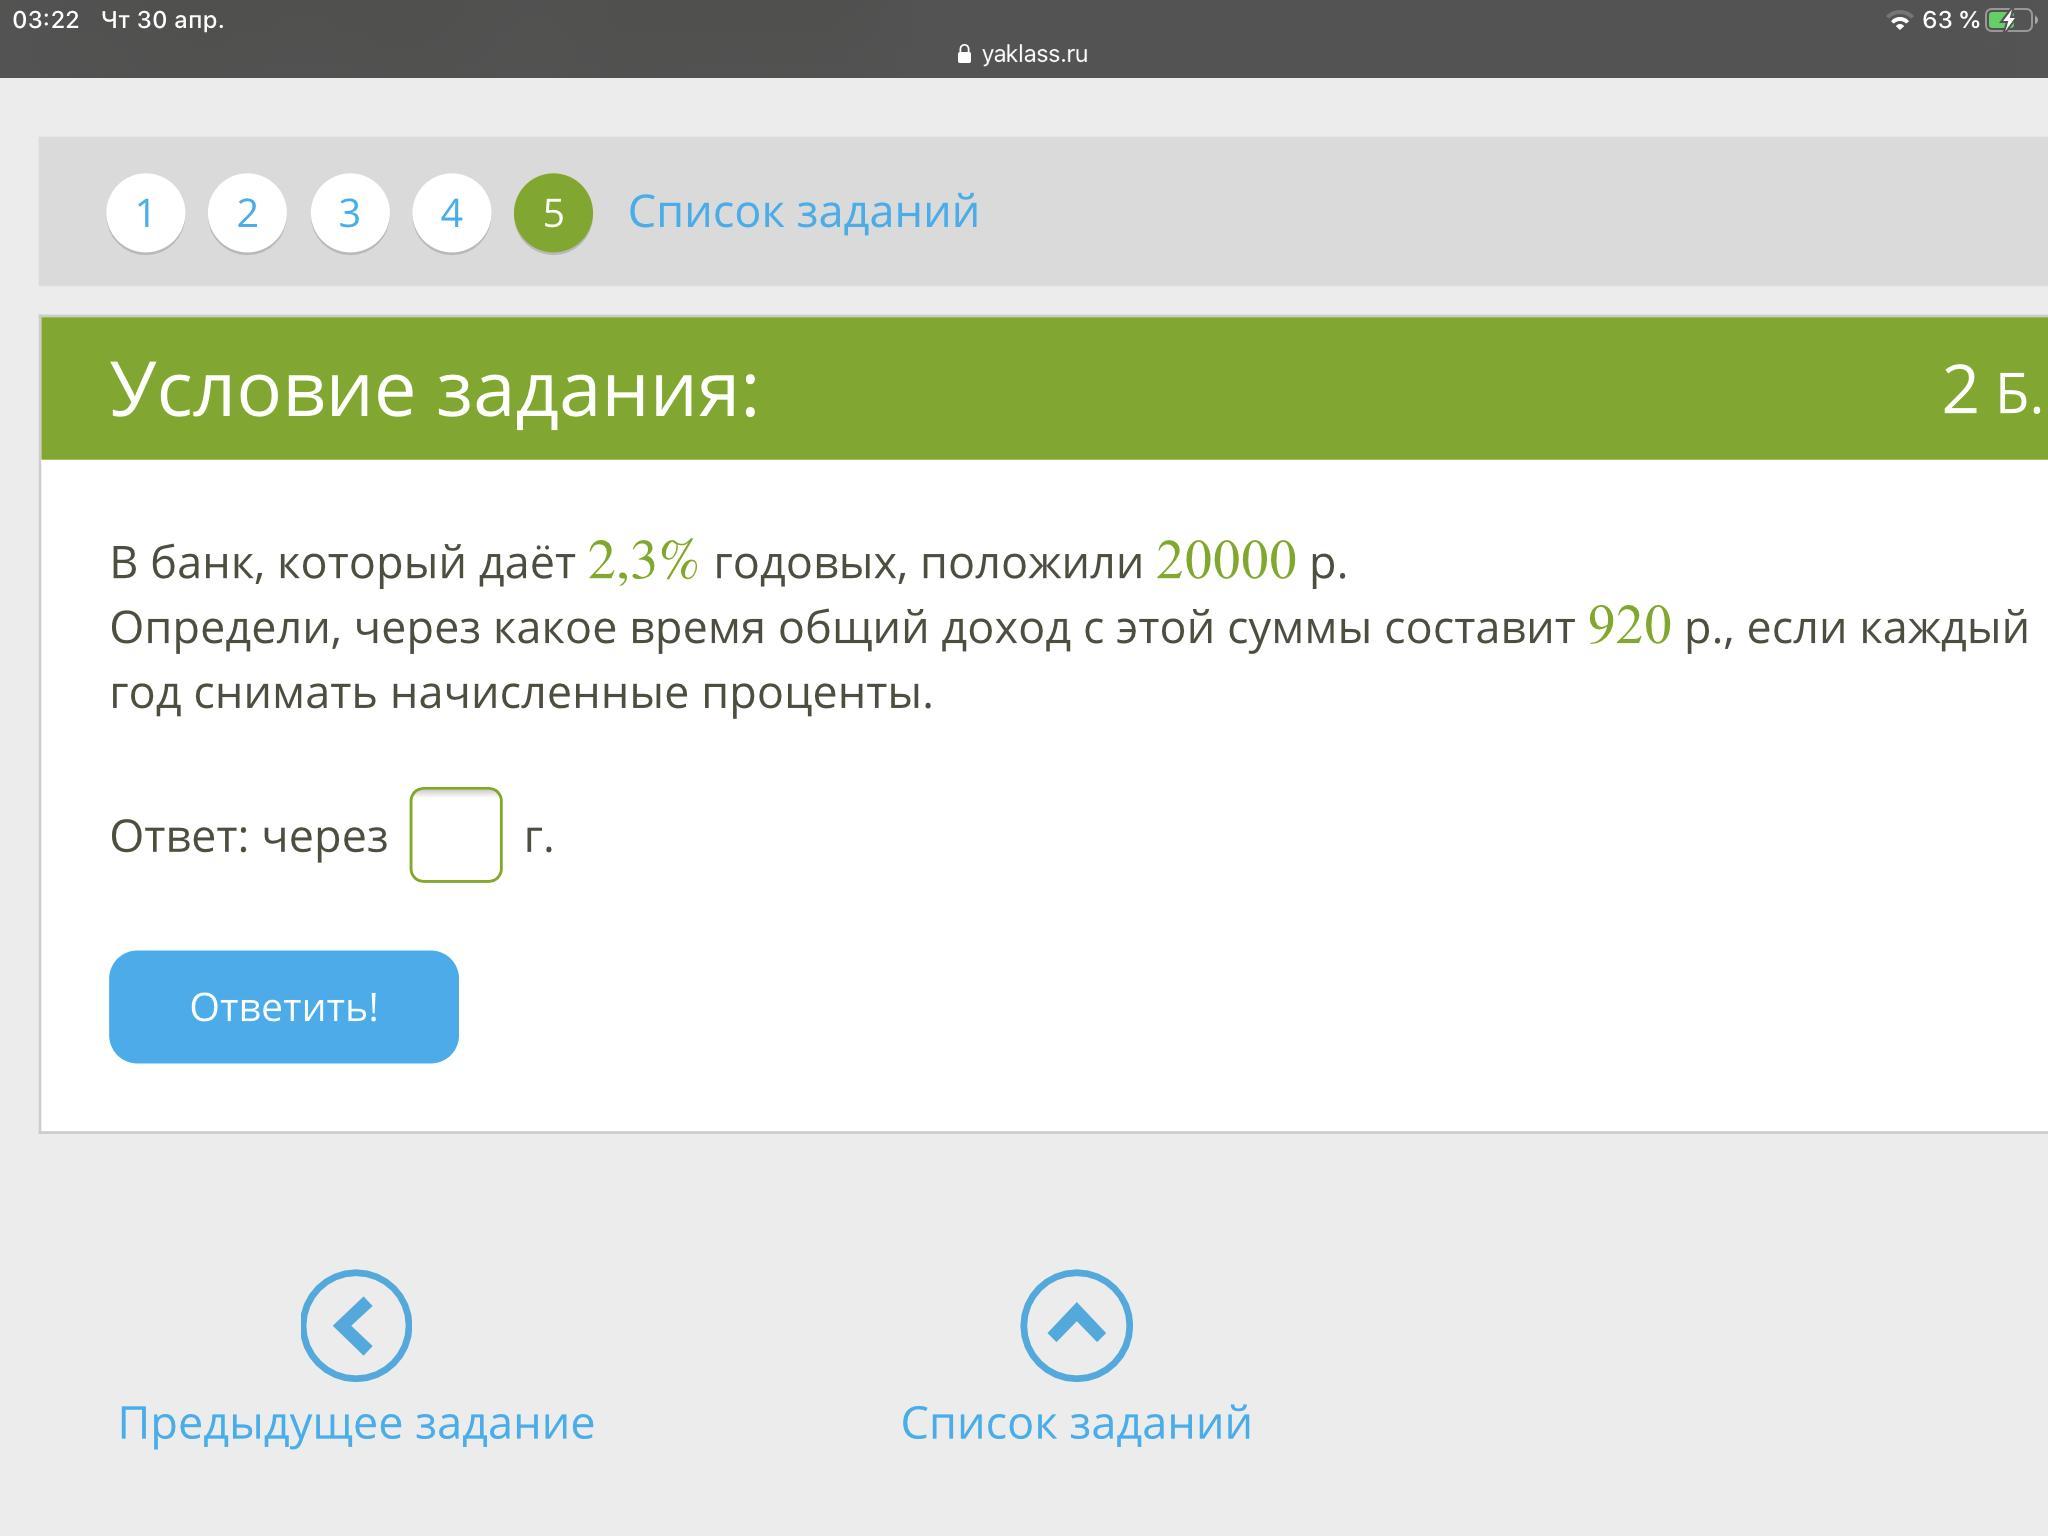Open 'Предыдущее задание' text link

356,1422
